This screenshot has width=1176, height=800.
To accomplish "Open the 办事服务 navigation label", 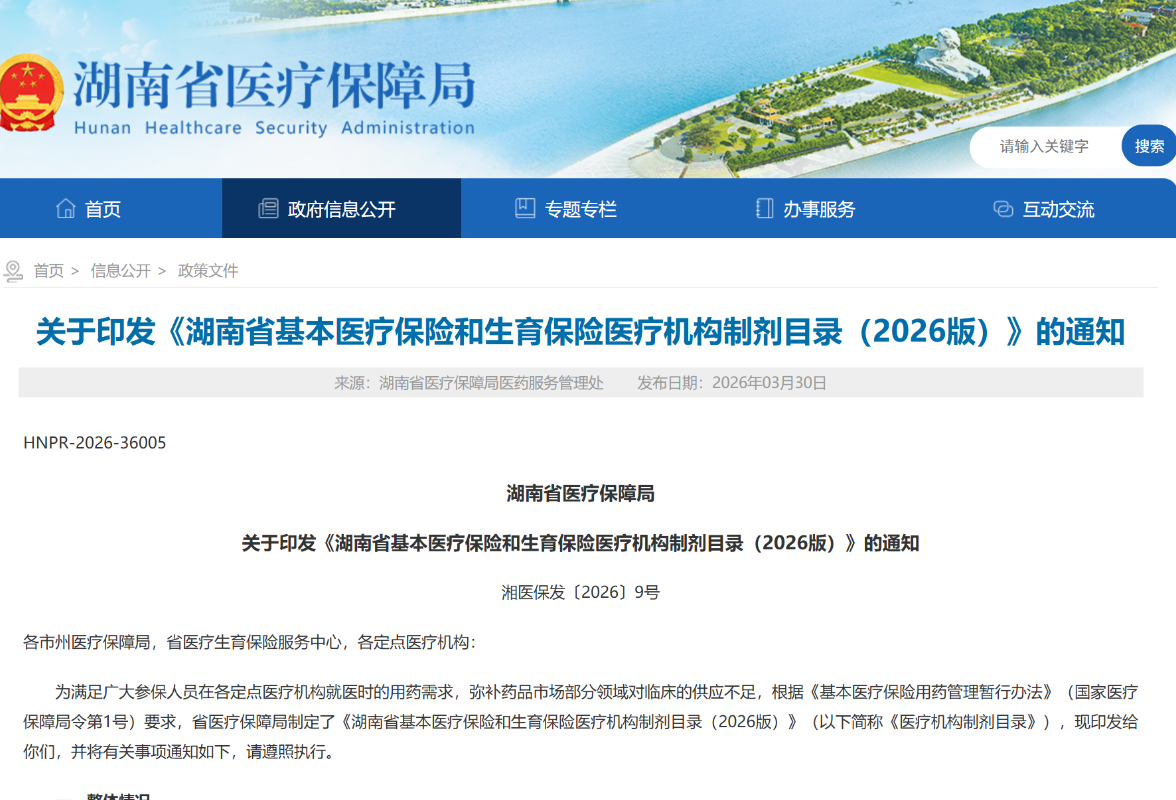I will (819, 209).
